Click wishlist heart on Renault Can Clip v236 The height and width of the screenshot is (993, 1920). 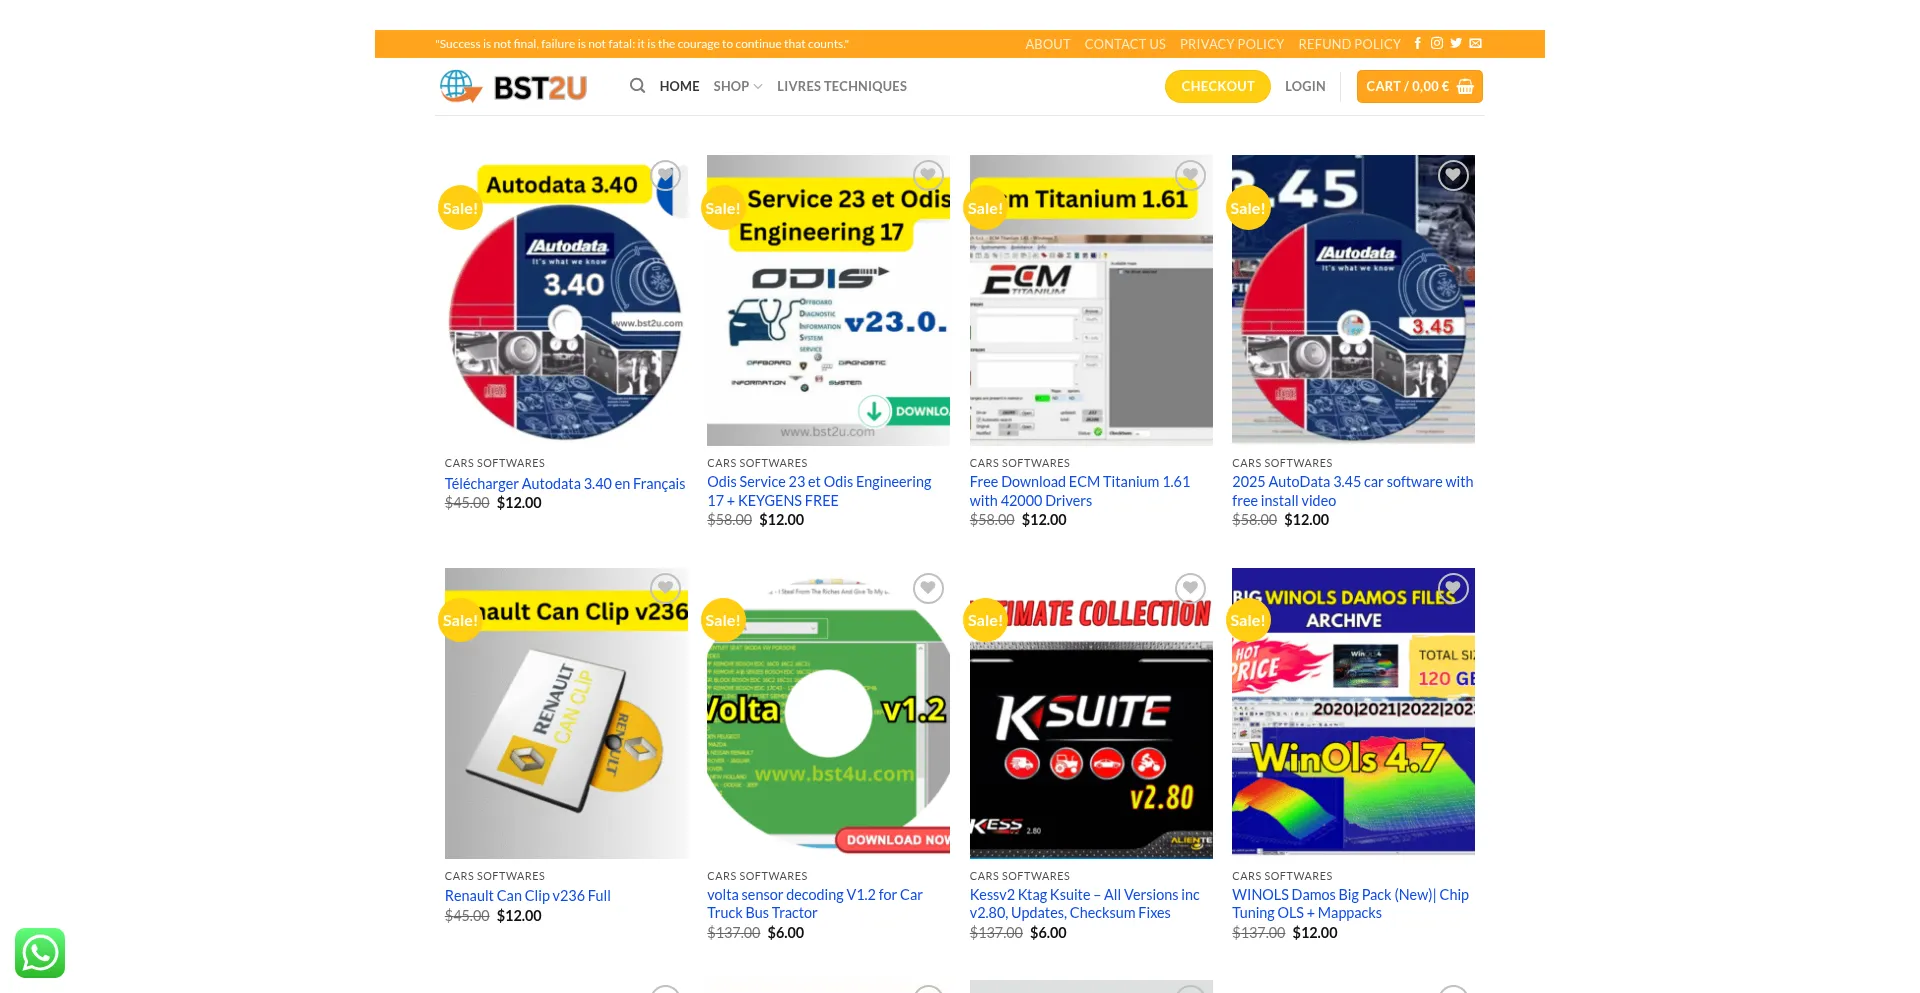coord(665,588)
